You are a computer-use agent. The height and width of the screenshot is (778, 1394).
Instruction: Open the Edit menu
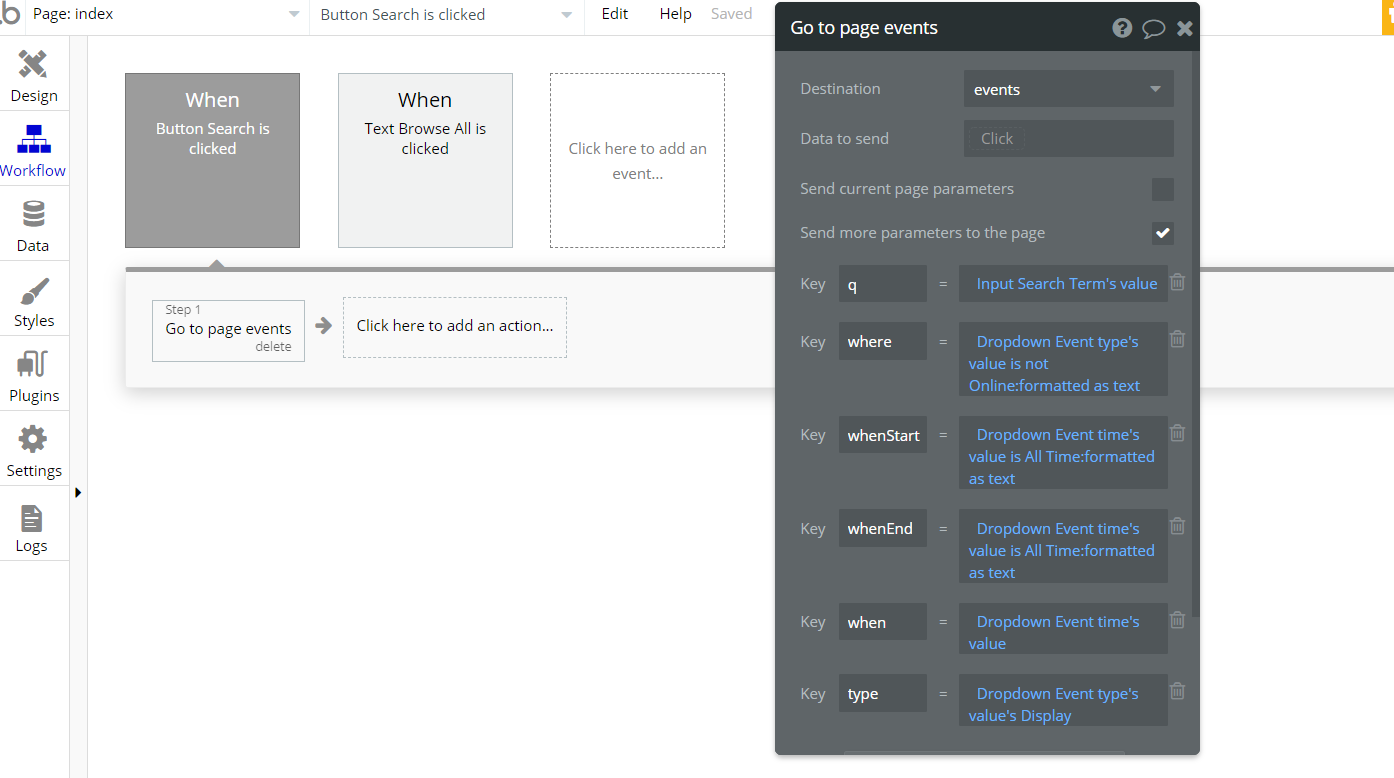615,14
